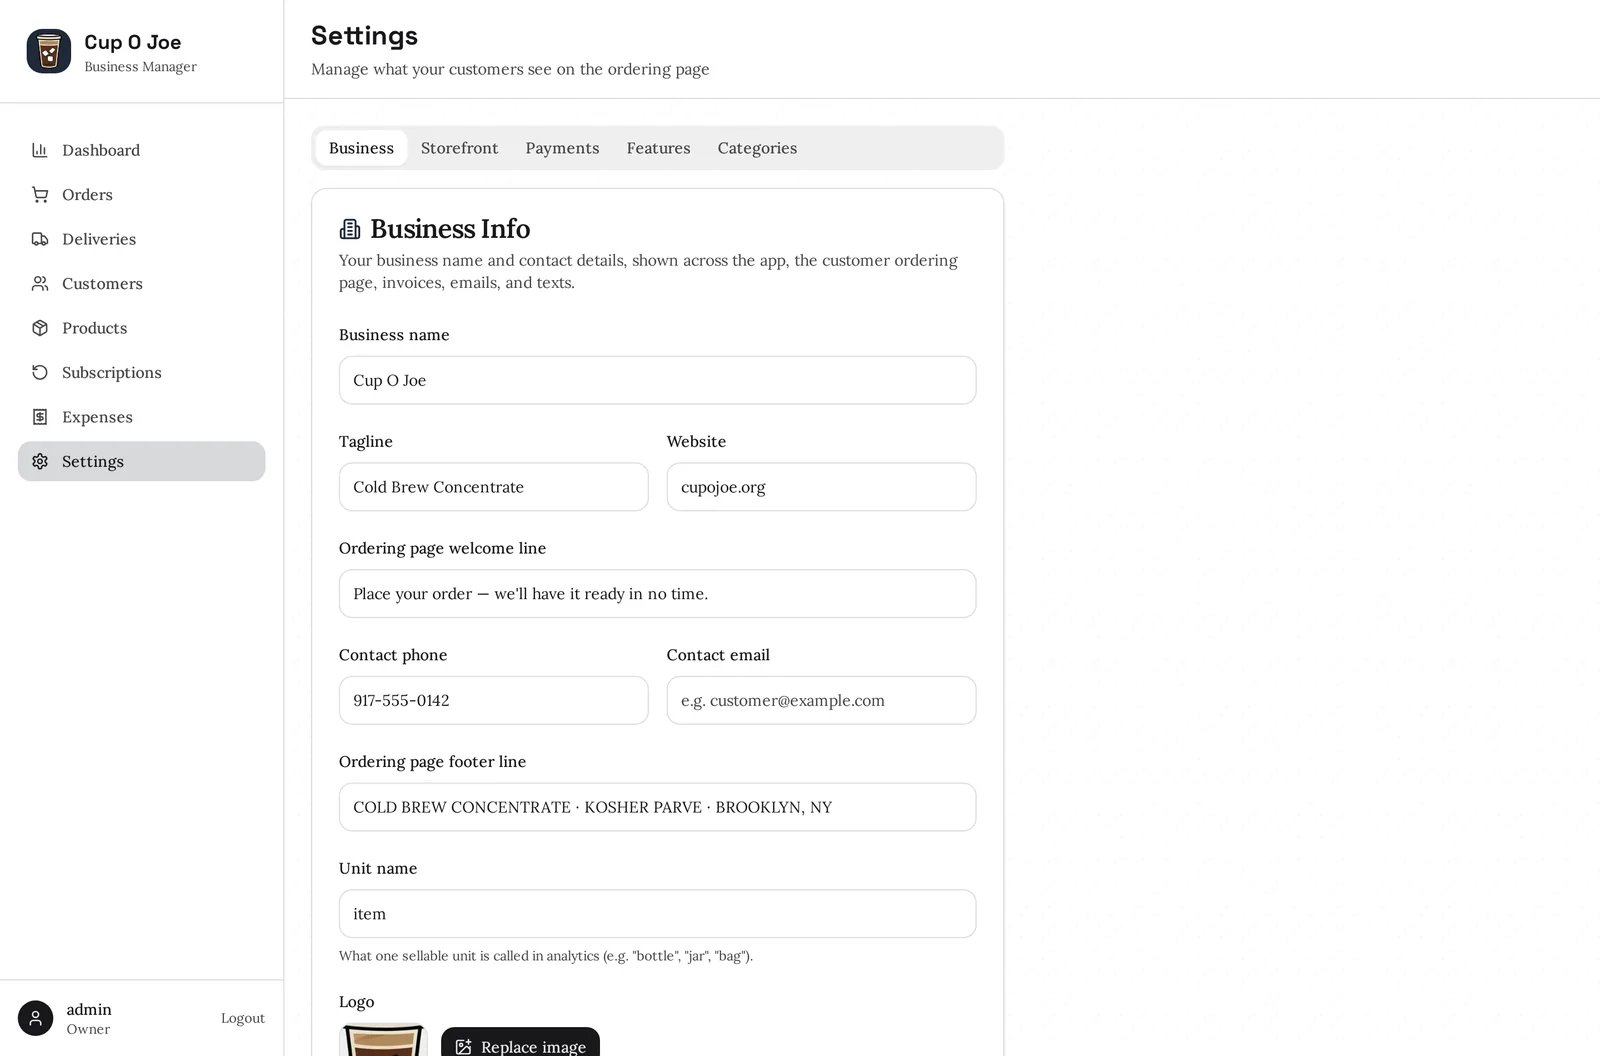Navigate to Customers section
This screenshot has width=1600, height=1056.
point(142,284)
